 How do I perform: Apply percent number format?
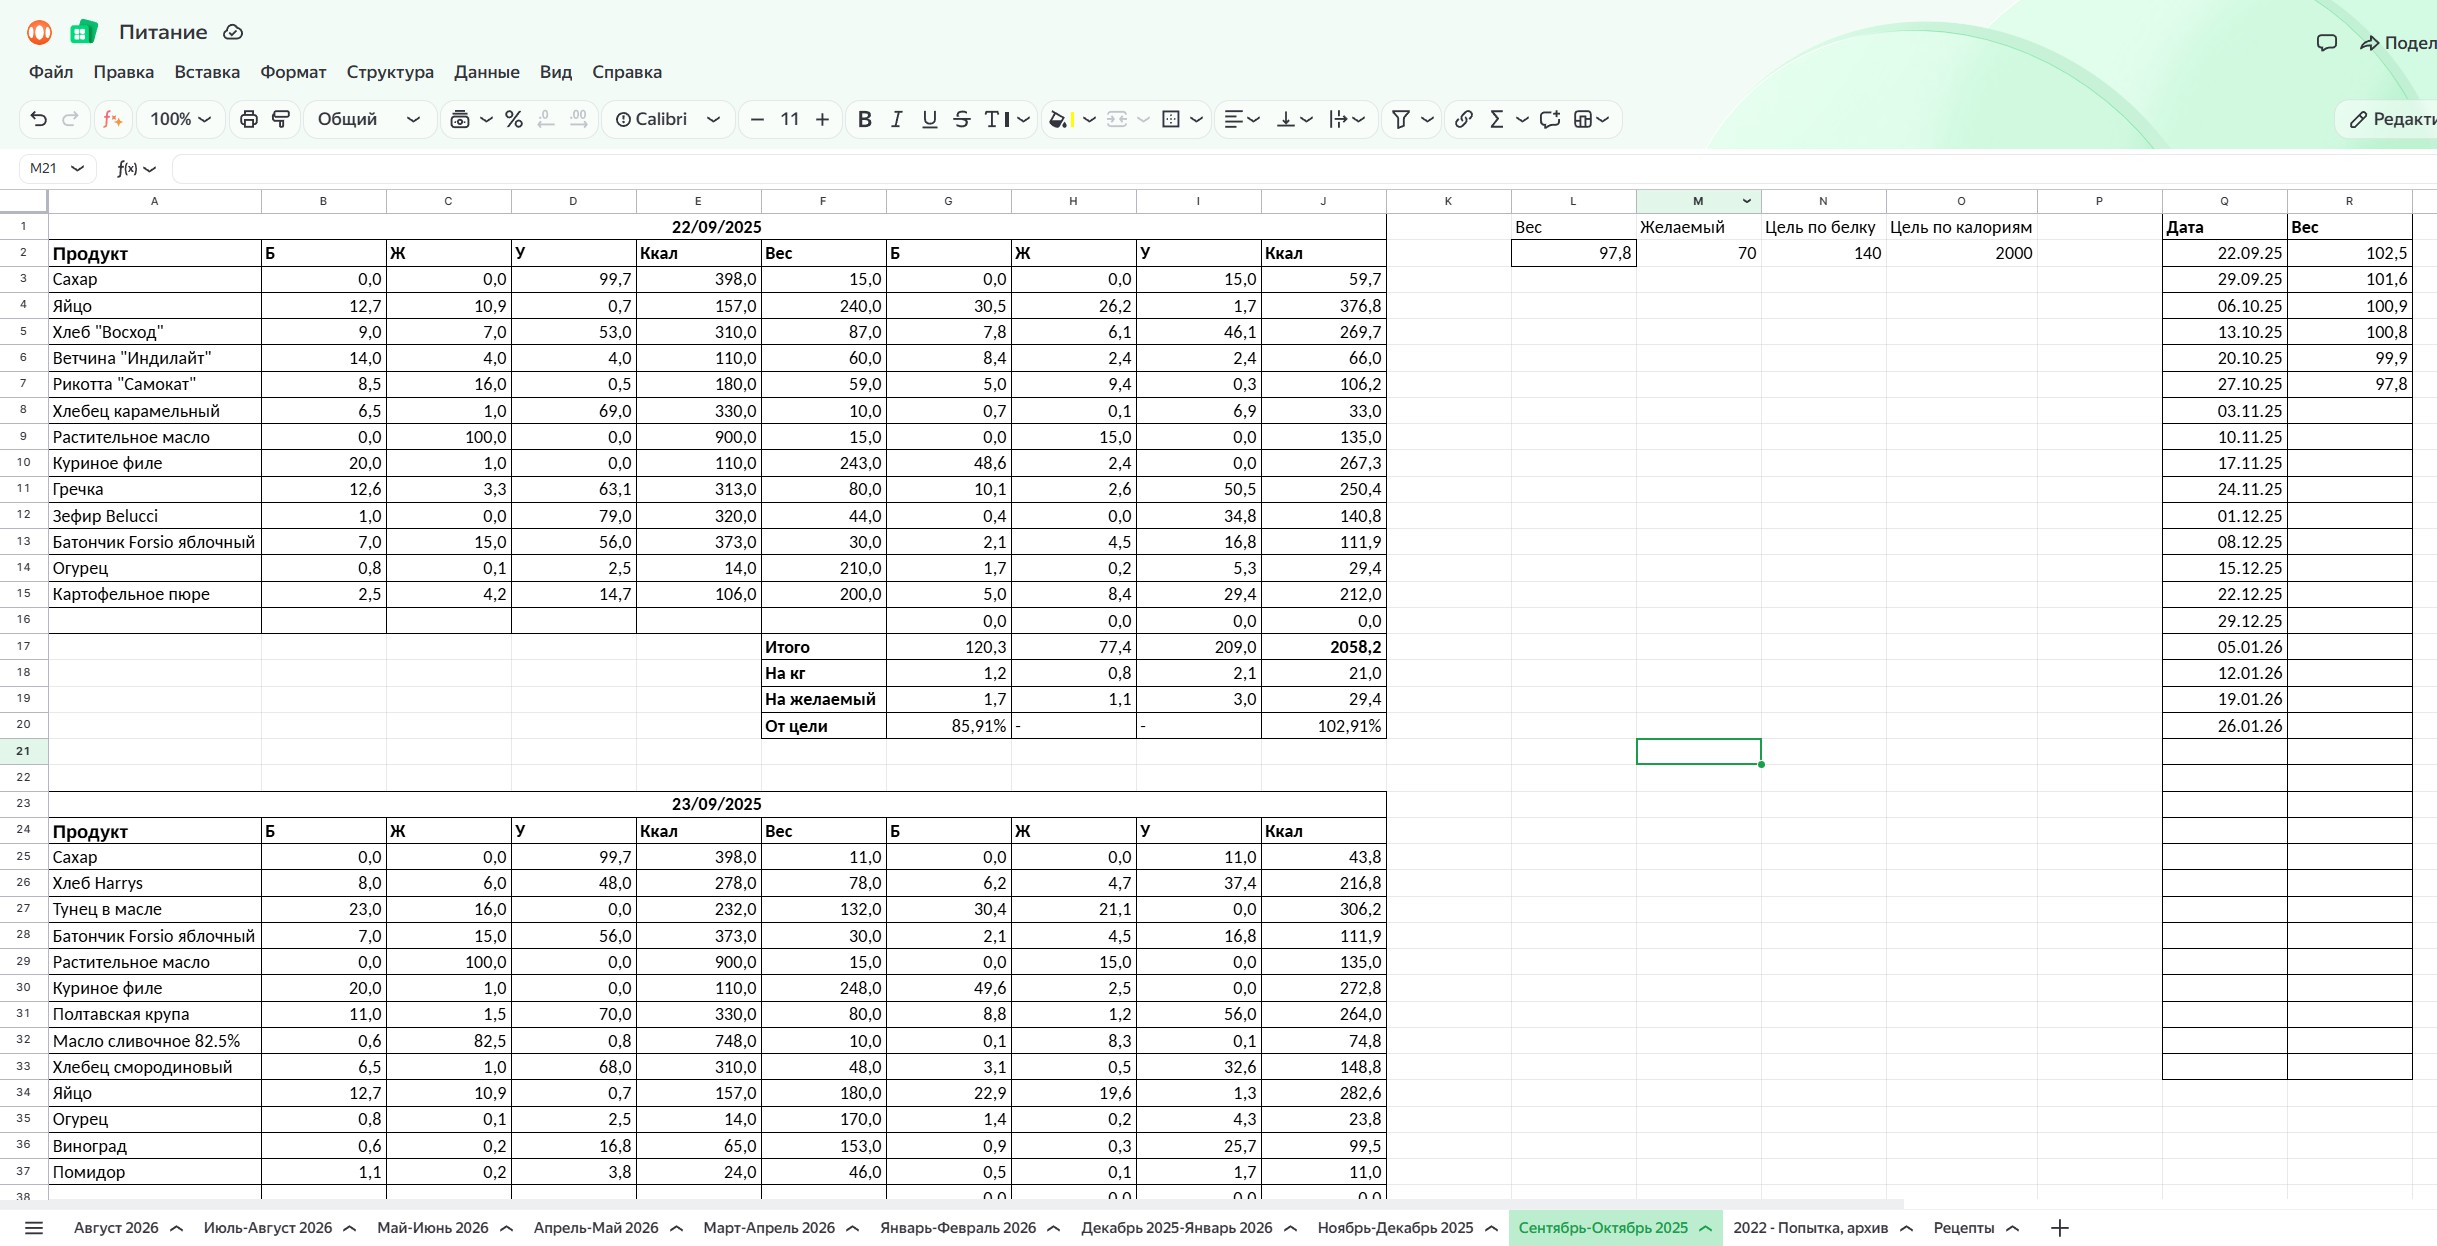click(x=514, y=119)
